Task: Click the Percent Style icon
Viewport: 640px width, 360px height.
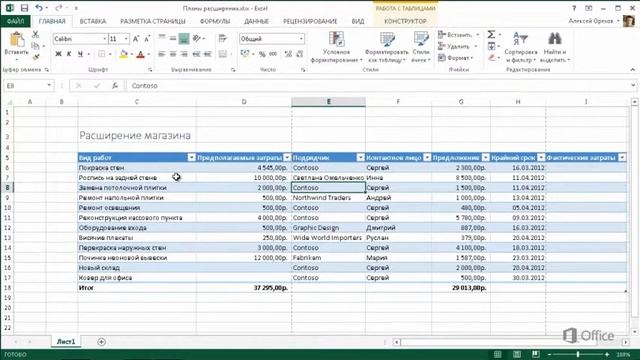Action: (262, 54)
